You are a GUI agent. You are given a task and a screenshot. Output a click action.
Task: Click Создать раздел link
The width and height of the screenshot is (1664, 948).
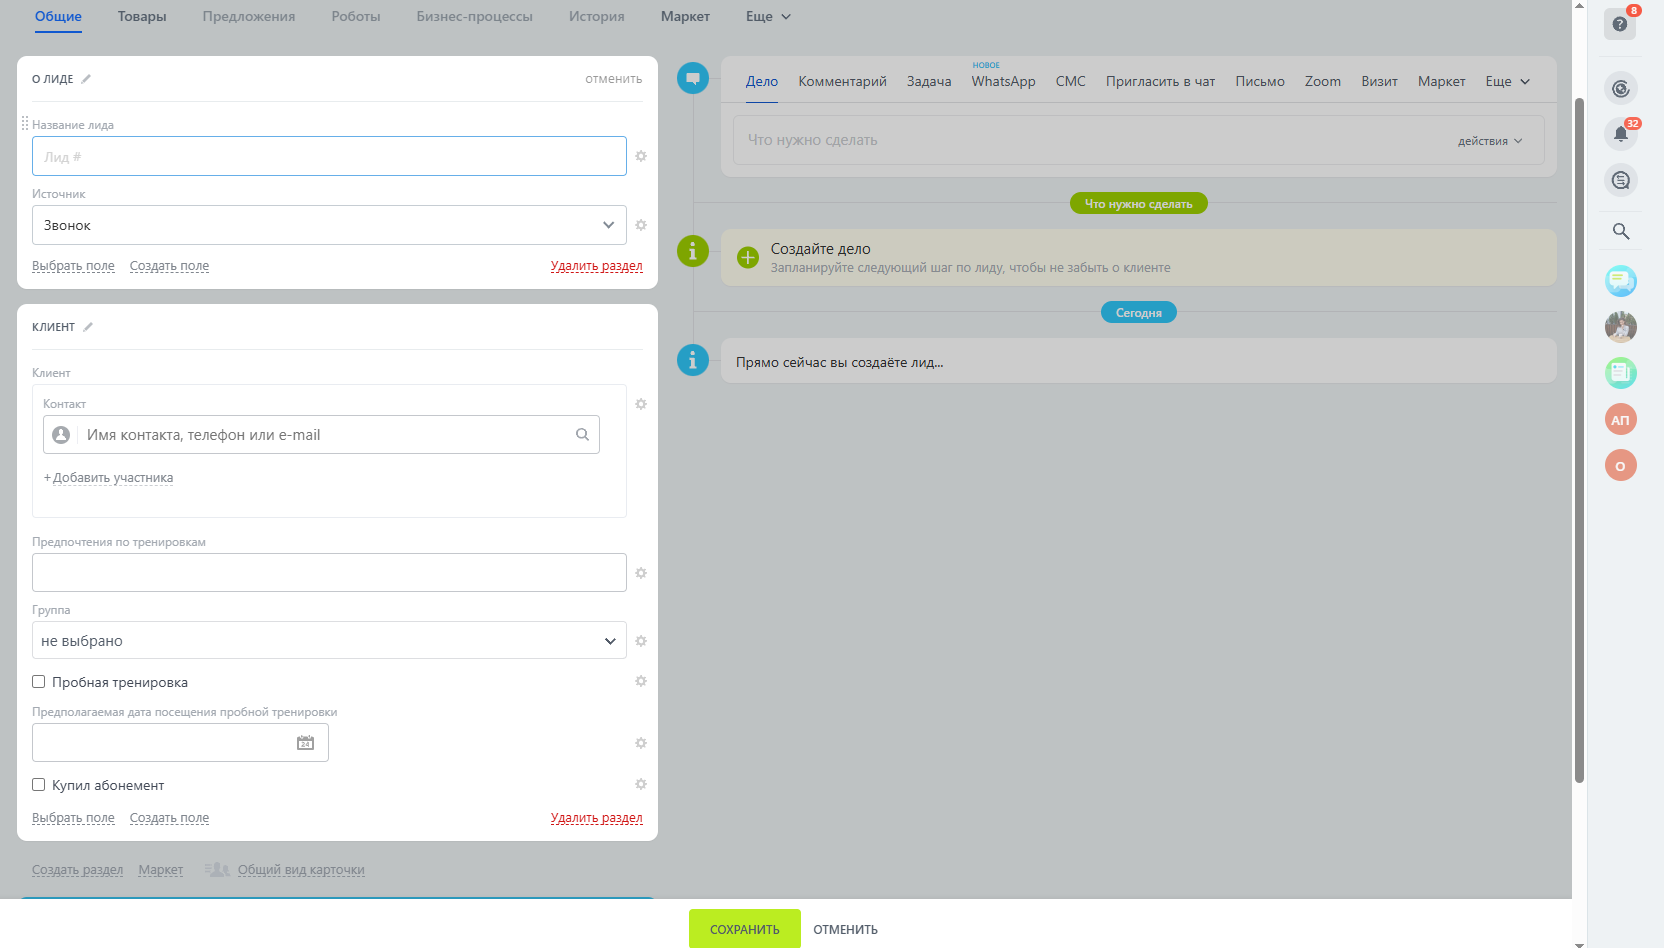pyautogui.click(x=77, y=870)
